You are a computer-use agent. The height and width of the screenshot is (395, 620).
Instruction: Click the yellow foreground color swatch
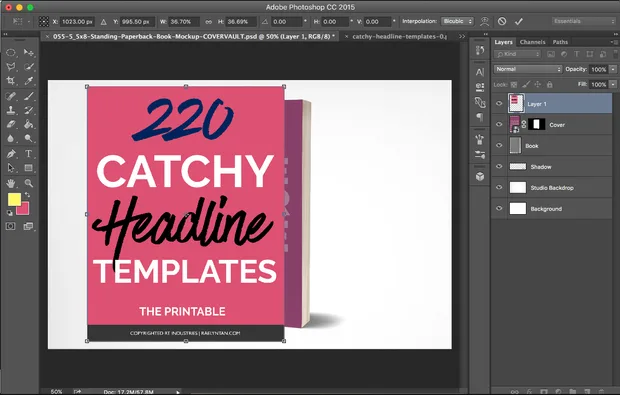point(14,199)
